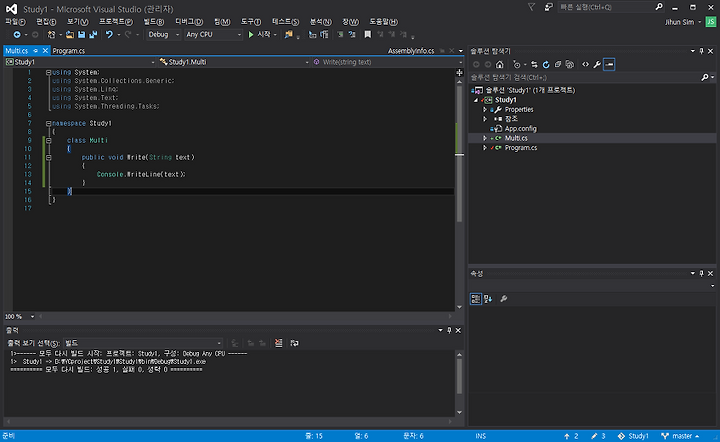Collapse the class Multi code block
This screenshot has width=720, height=442.
(x=48, y=140)
